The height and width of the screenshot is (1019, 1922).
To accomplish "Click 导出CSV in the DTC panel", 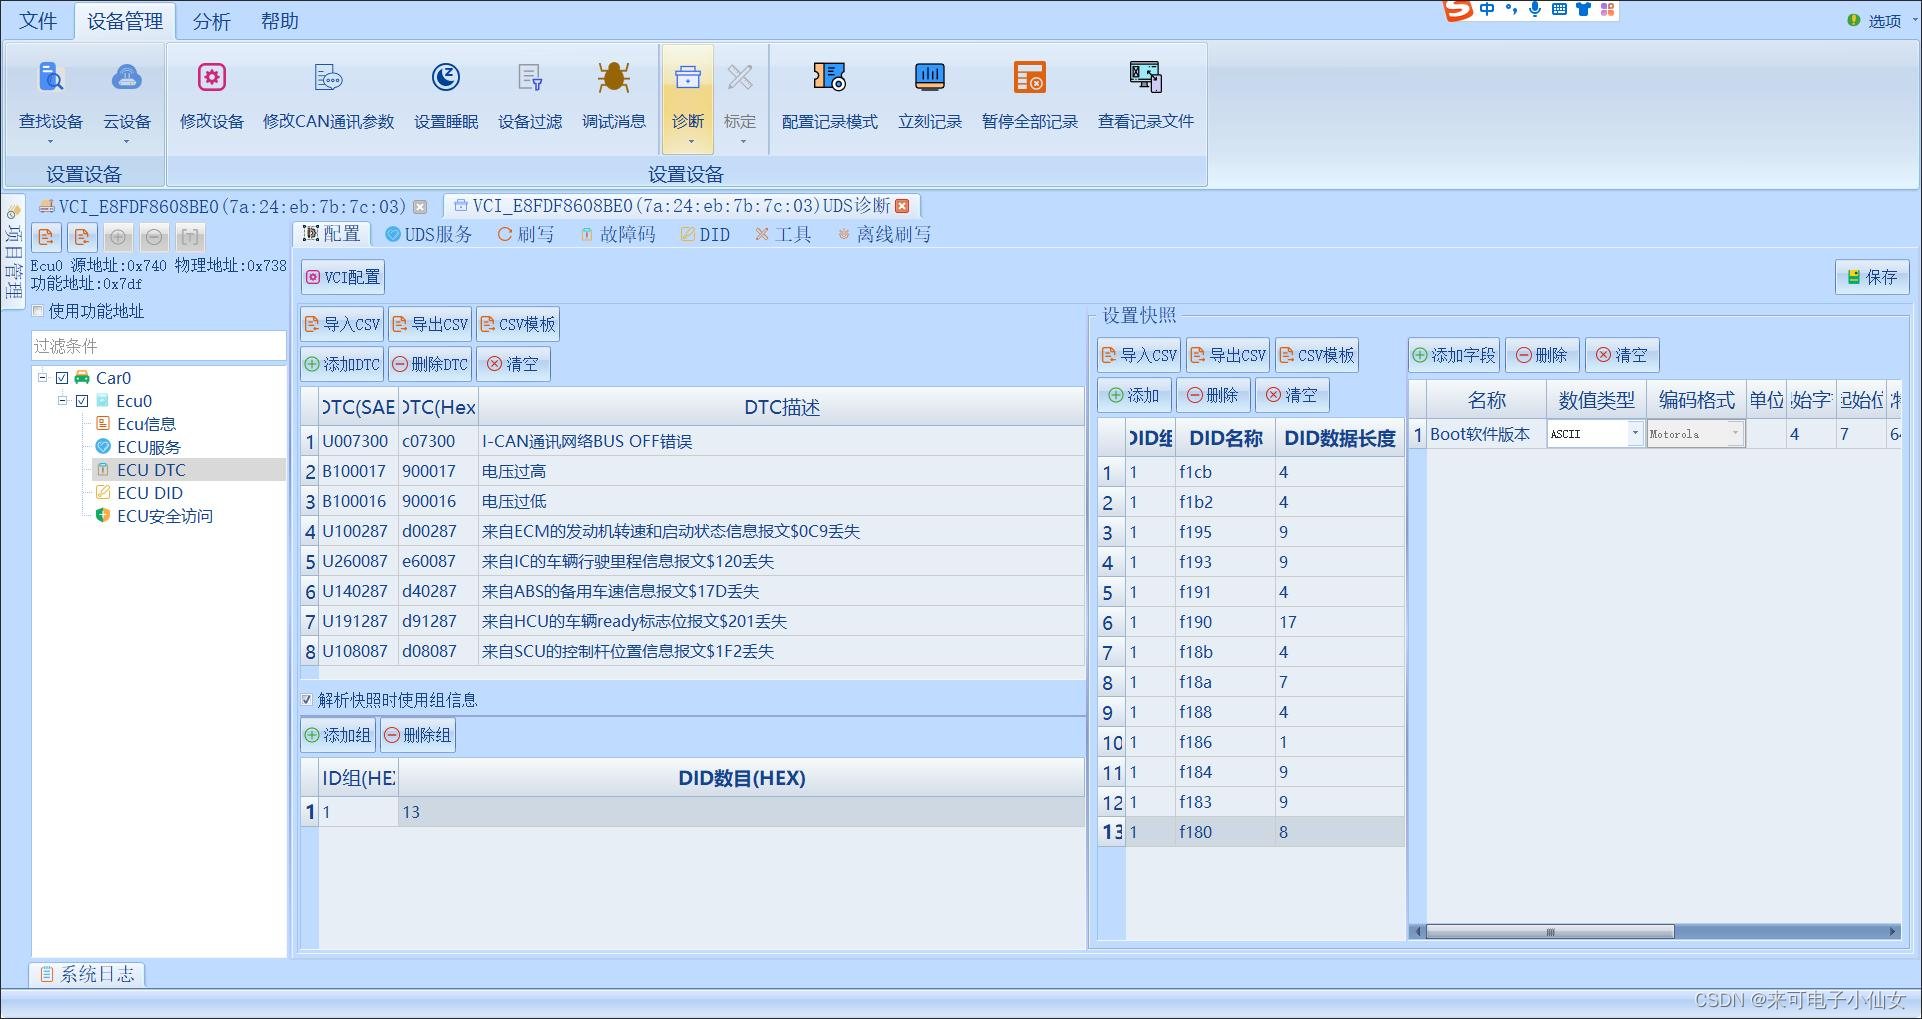I will tap(430, 324).
